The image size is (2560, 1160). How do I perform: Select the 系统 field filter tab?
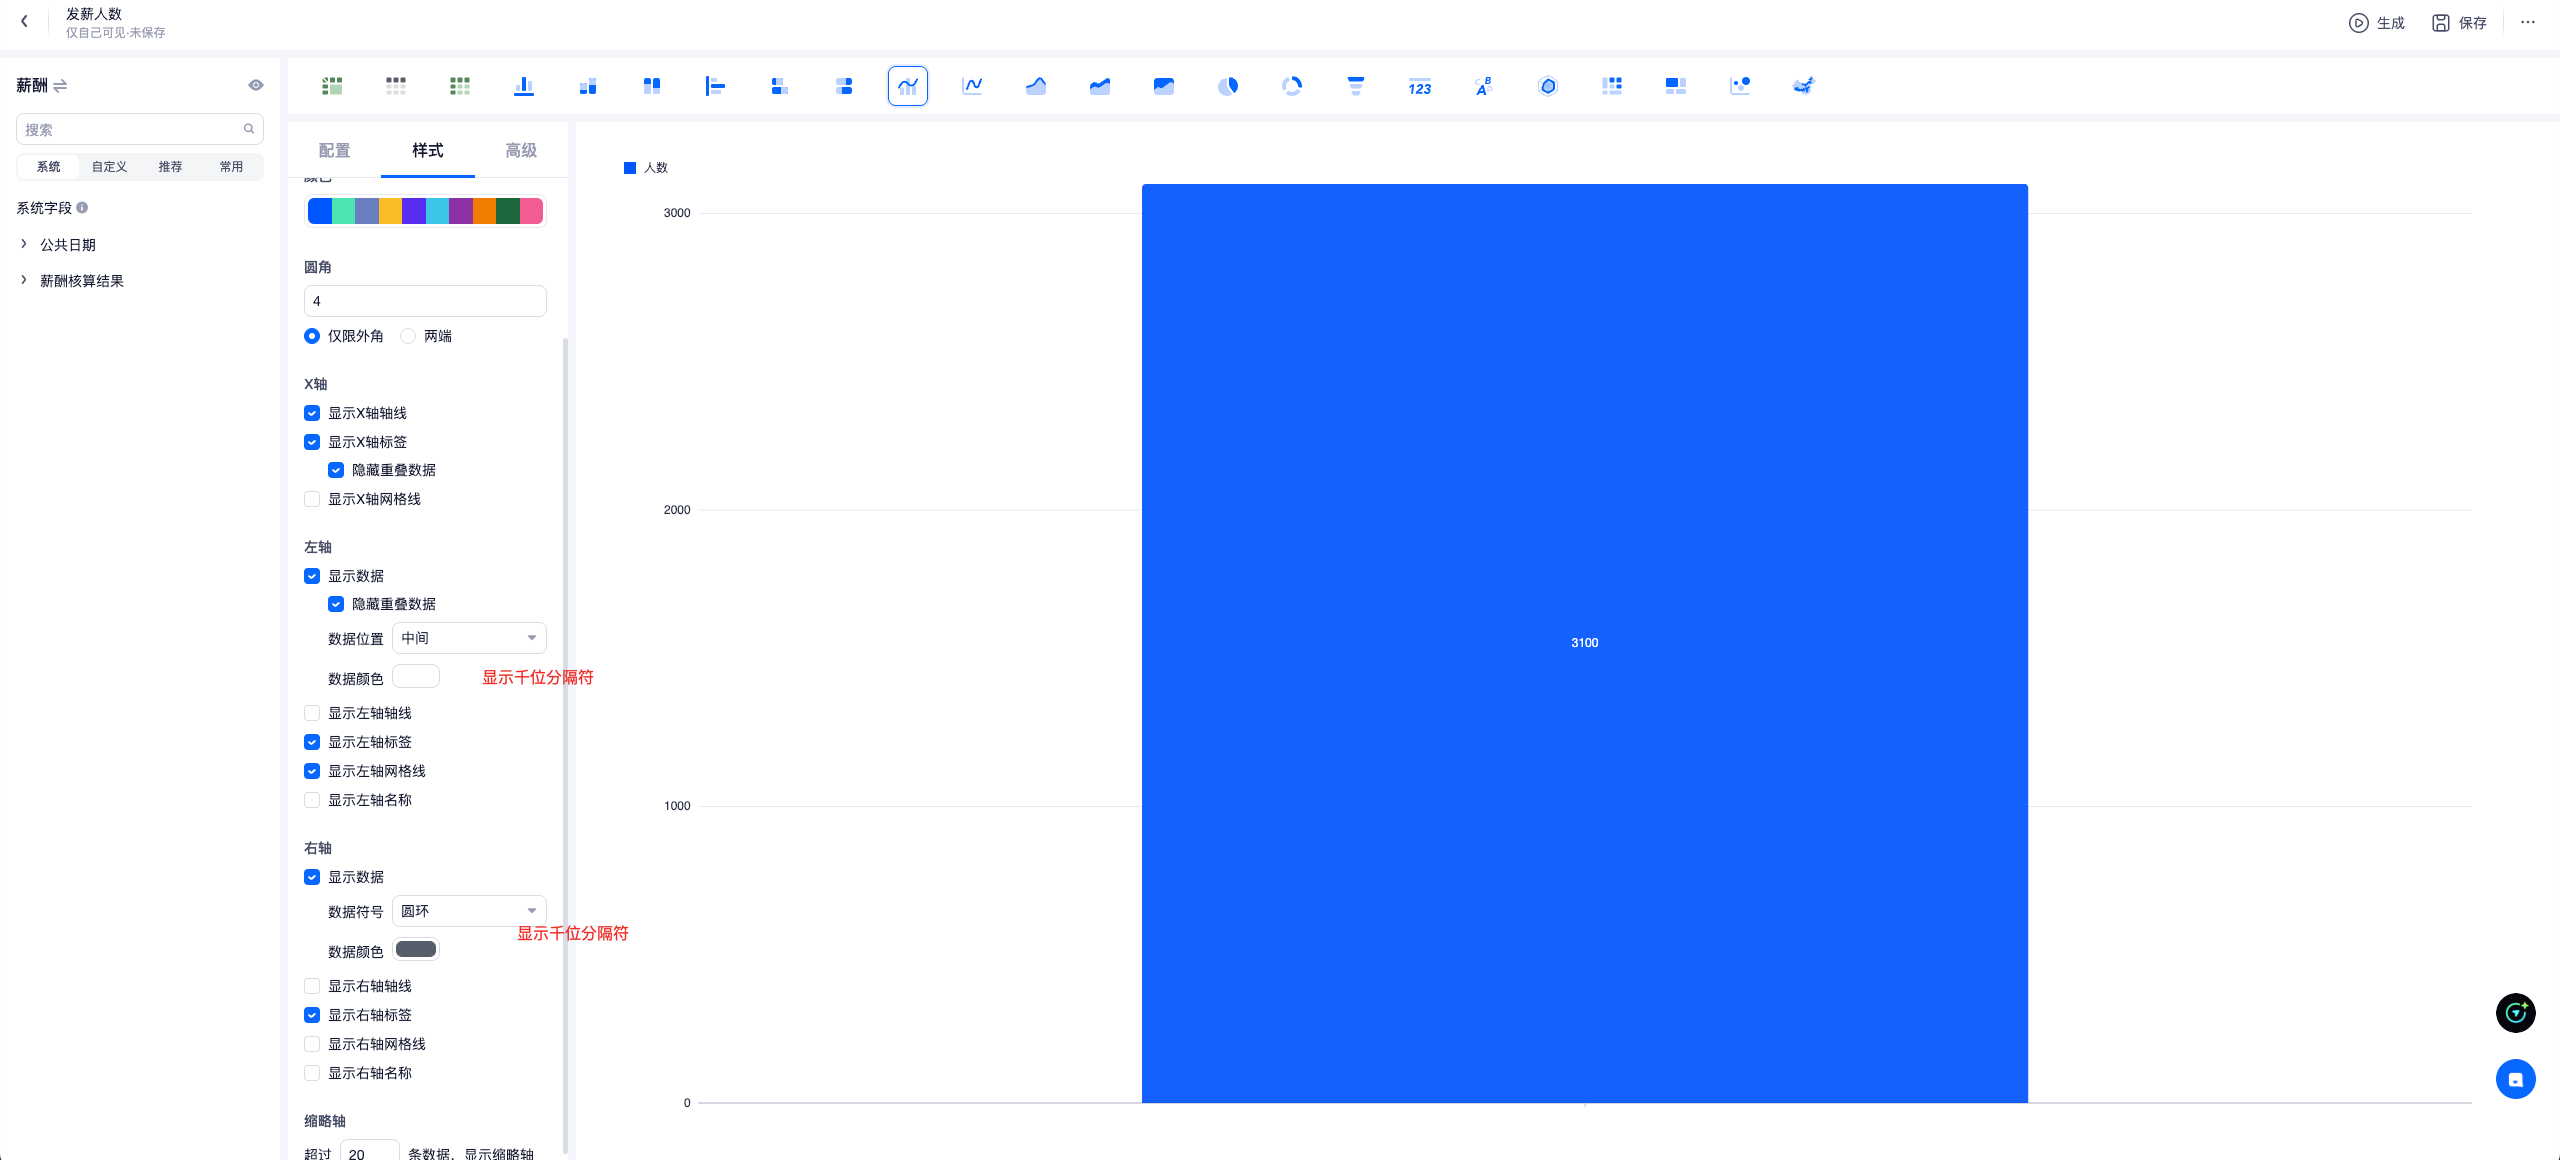(x=49, y=167)
